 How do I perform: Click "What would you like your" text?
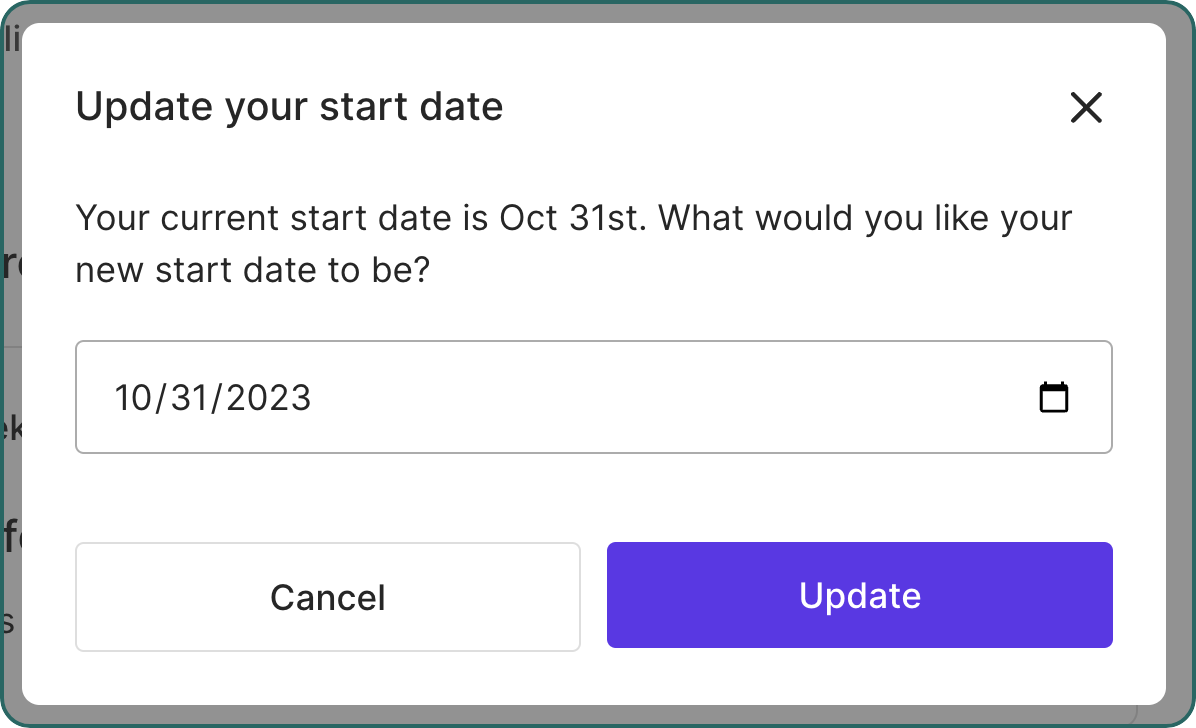point(865,218)
